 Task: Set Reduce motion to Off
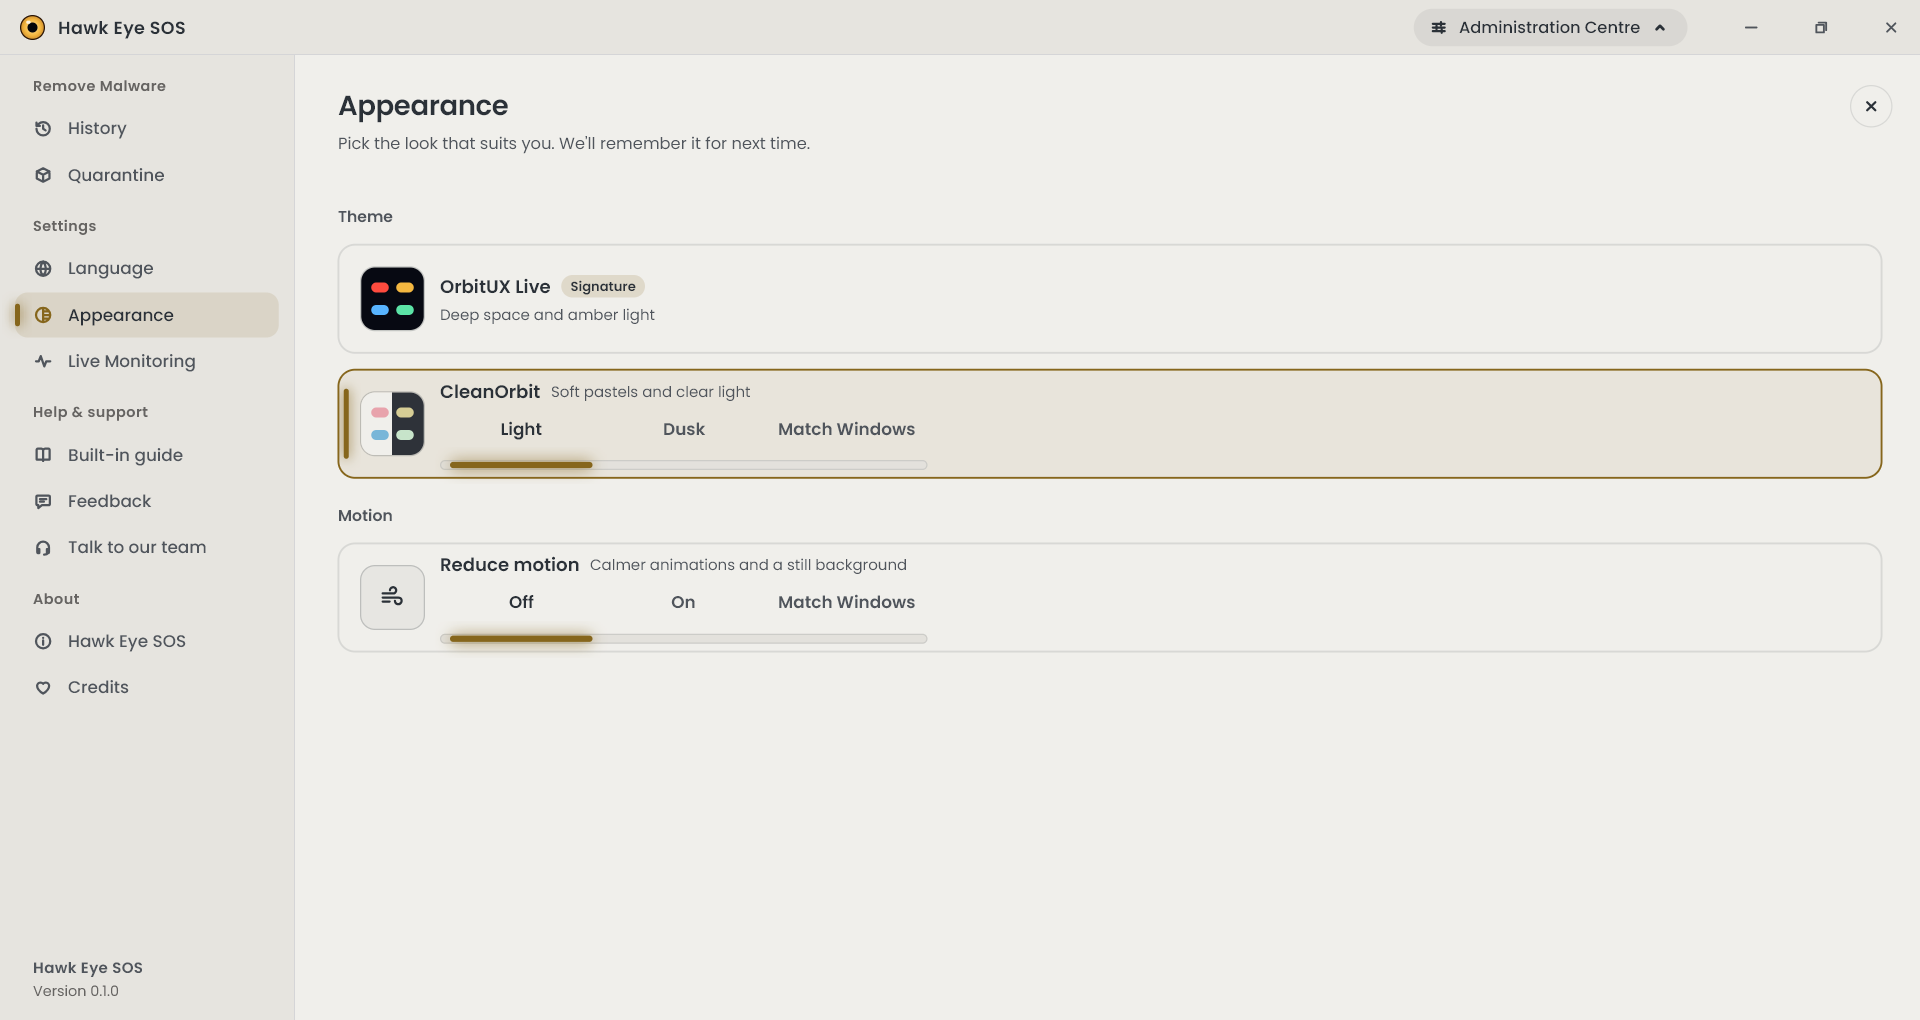pos(521,602)
